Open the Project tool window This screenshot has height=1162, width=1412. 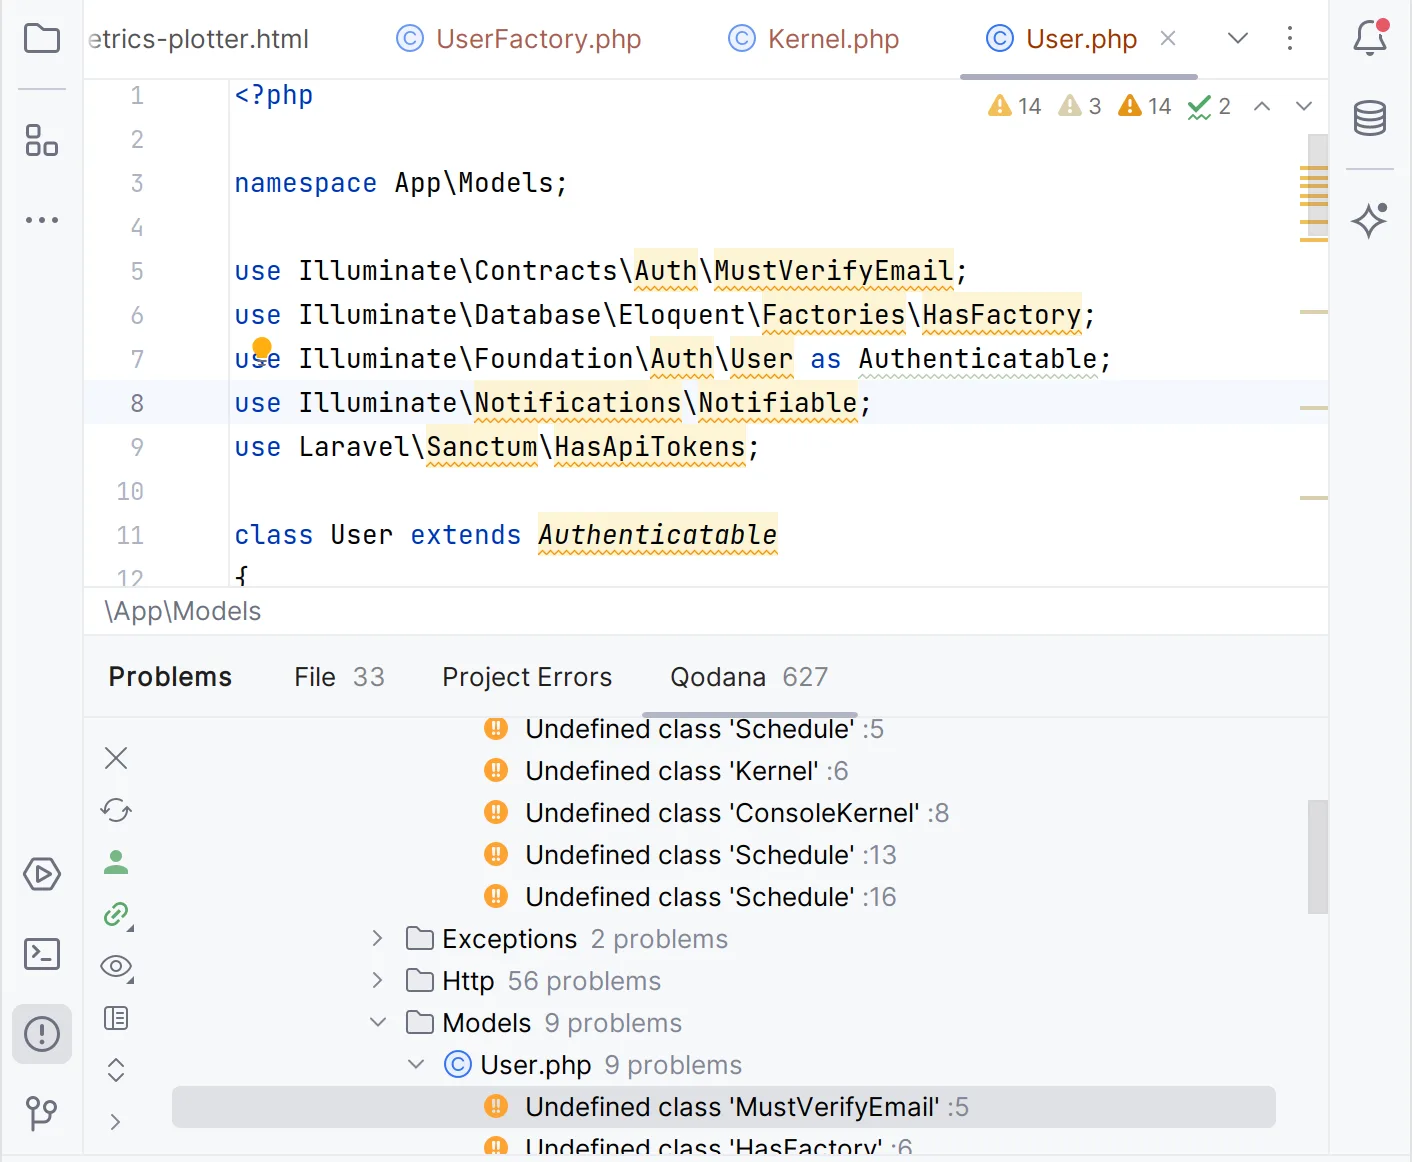click(42, 38)
